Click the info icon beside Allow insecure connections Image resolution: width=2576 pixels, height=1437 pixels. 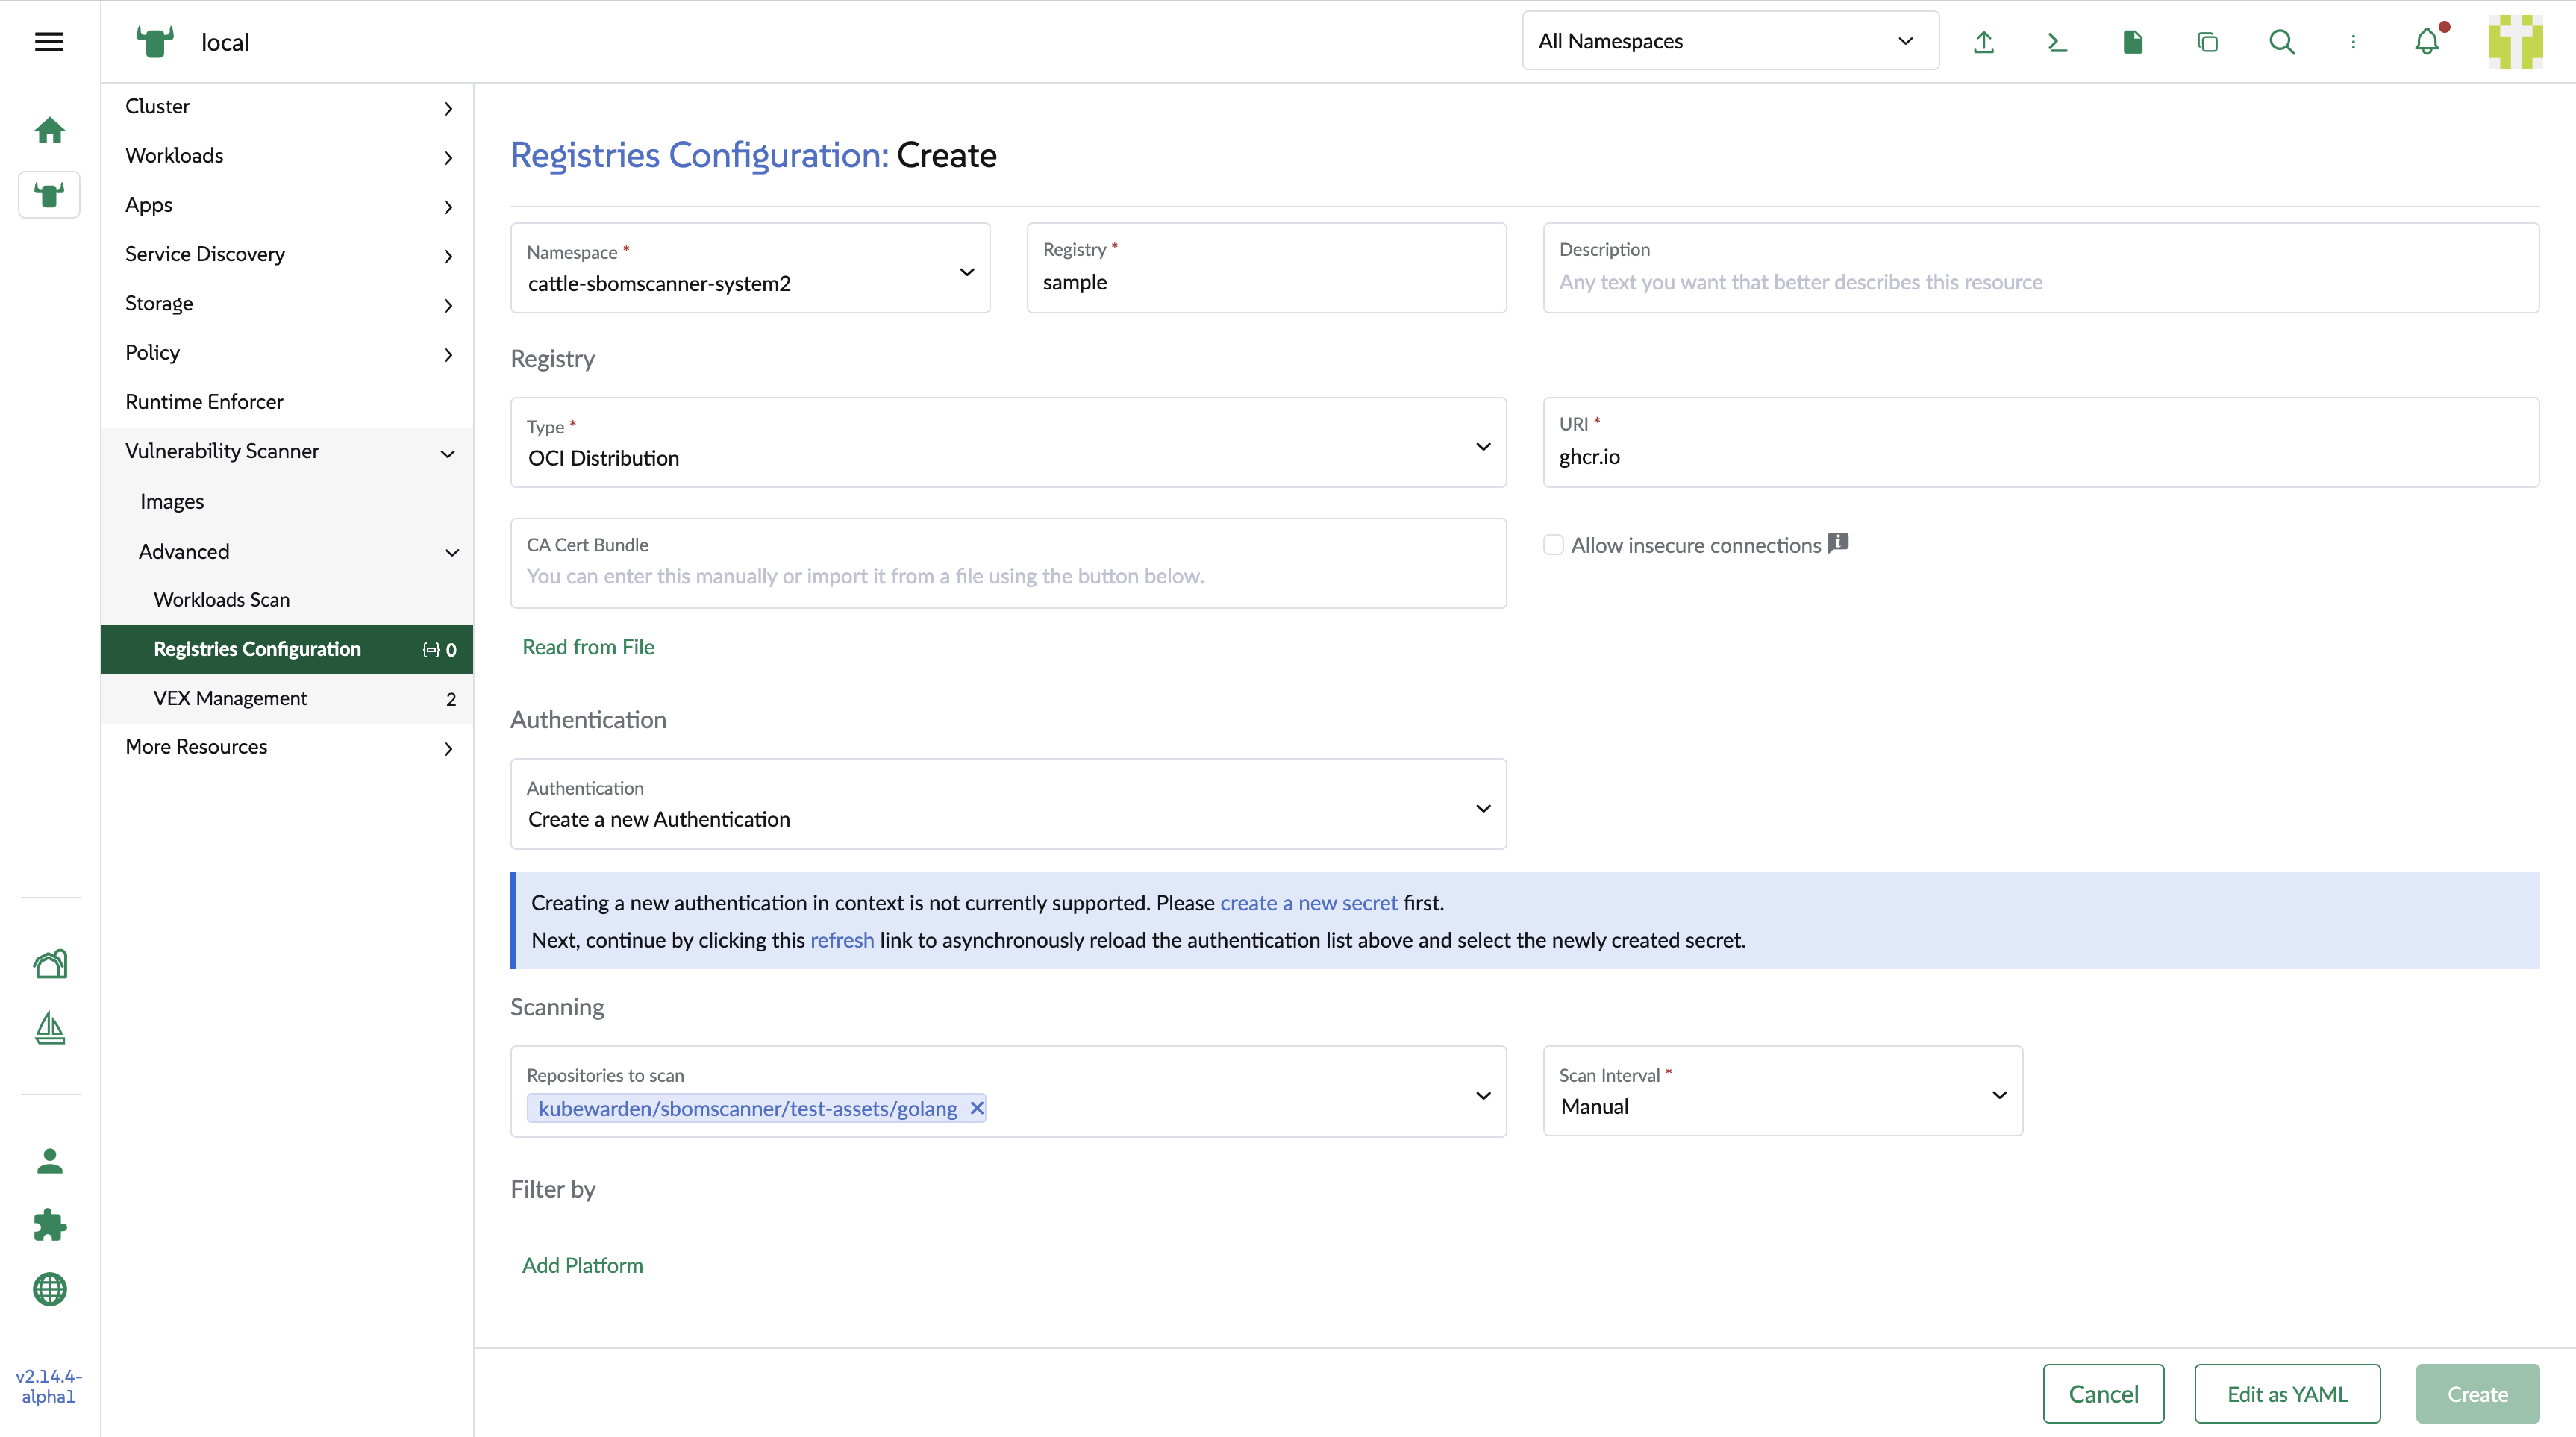pos(1838,543)
